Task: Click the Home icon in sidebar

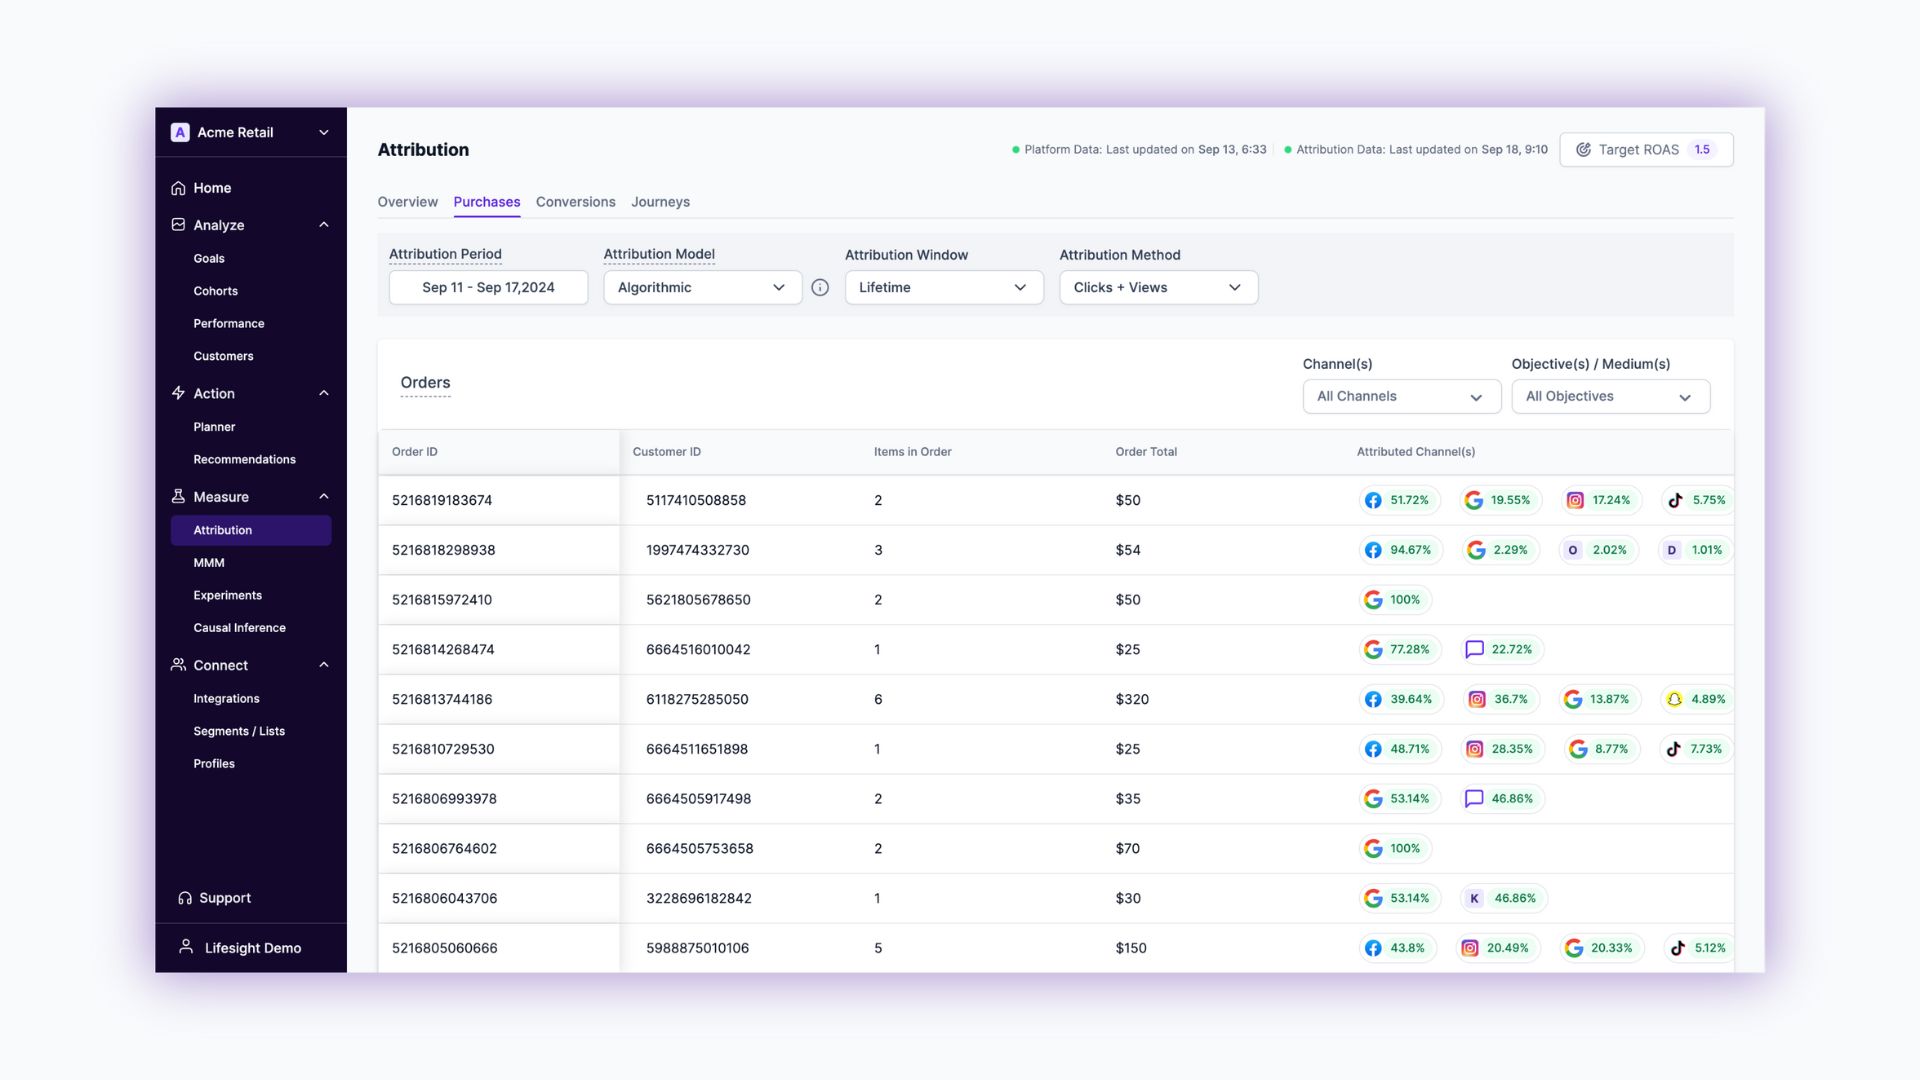Action: click(x=178, y=188)
